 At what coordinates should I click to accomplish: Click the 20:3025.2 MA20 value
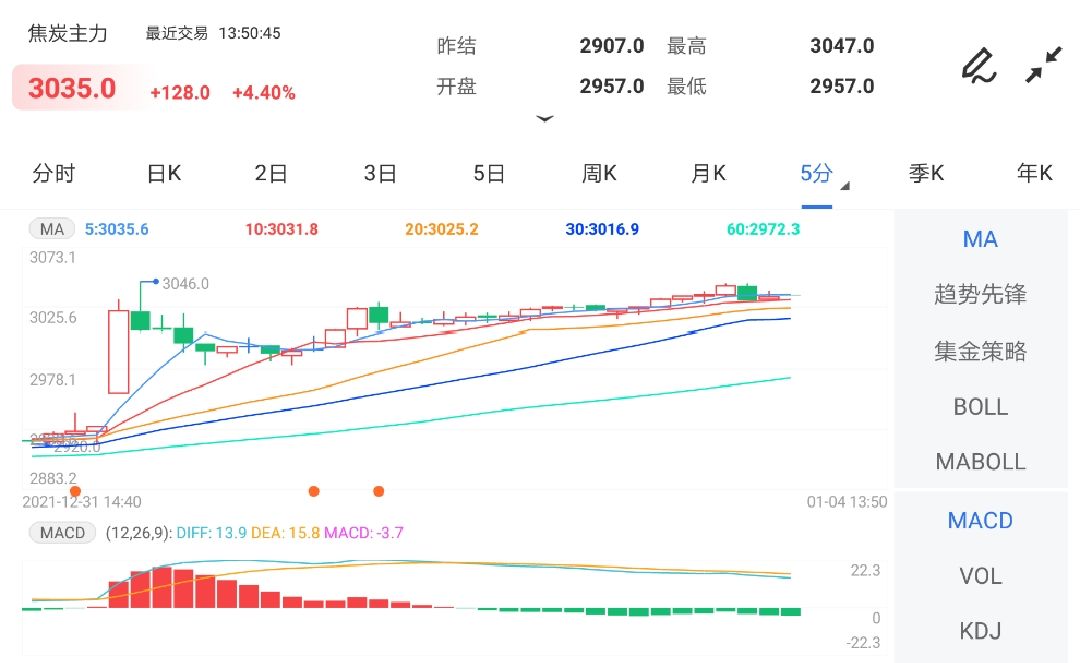[x=442, y=229]
